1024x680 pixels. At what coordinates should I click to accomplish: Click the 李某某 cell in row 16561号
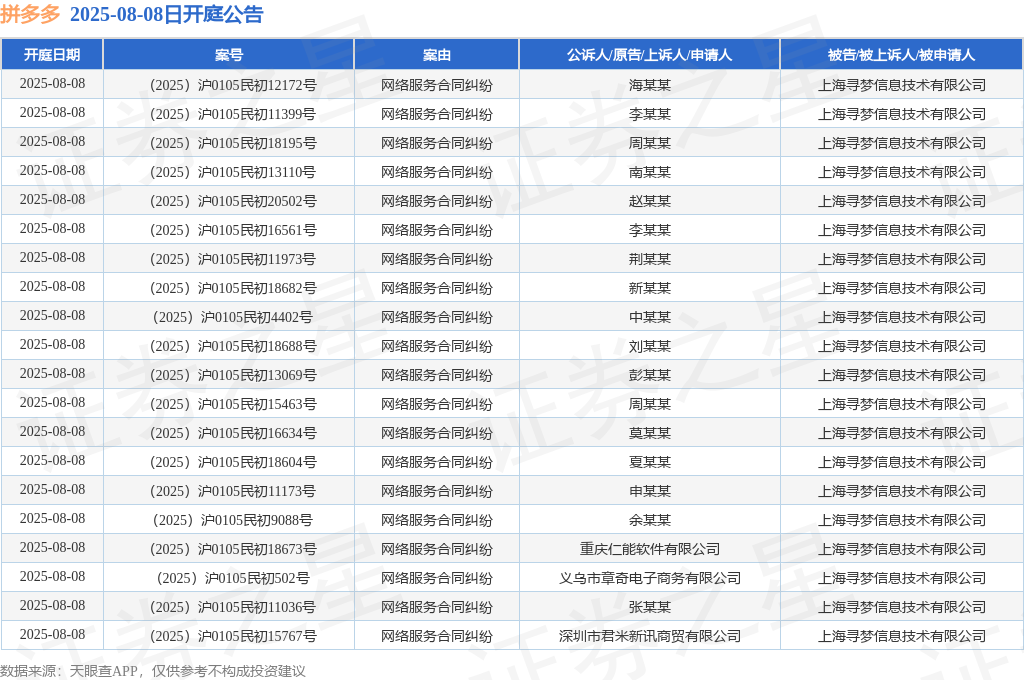pos(649,230)
